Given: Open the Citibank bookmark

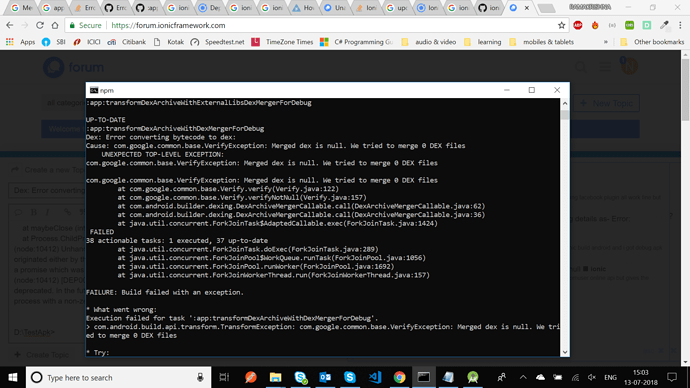Looking at the screenshot, I should tap(127, 42).
